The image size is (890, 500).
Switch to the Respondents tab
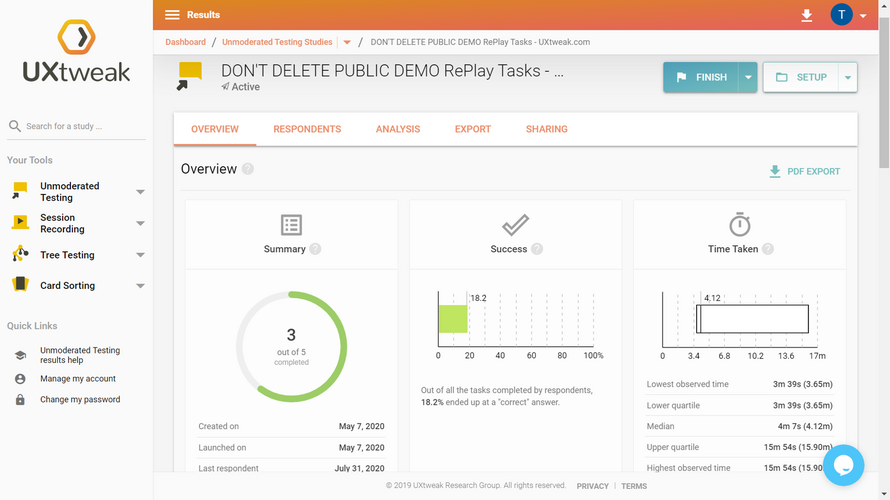[x=307, y=129]
